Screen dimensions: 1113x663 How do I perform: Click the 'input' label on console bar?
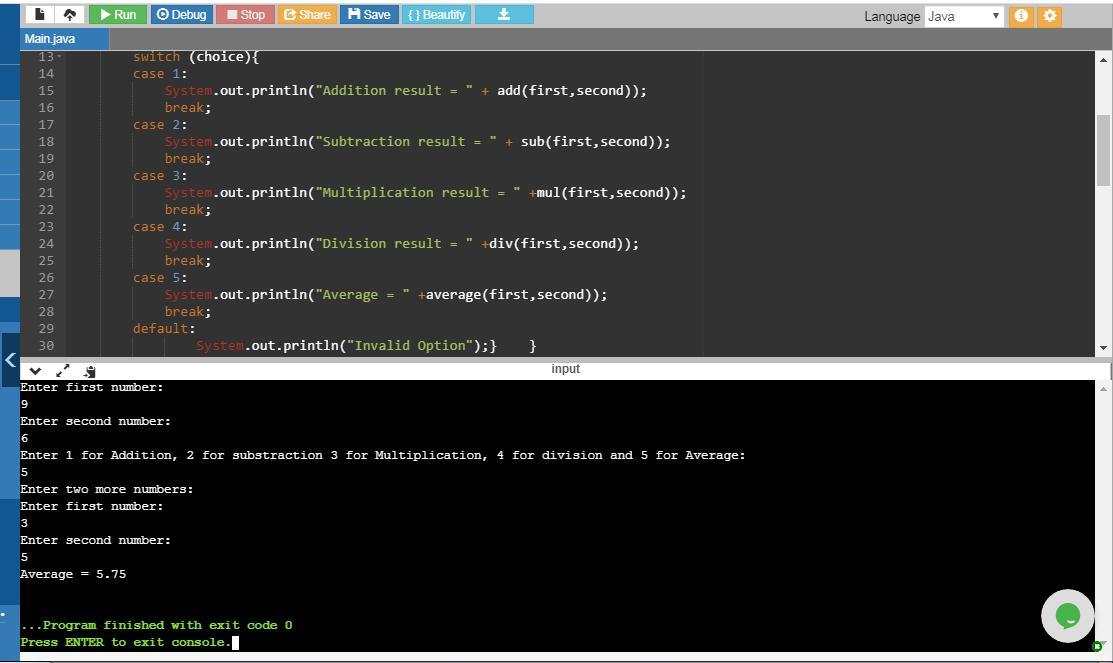(566, 368)
